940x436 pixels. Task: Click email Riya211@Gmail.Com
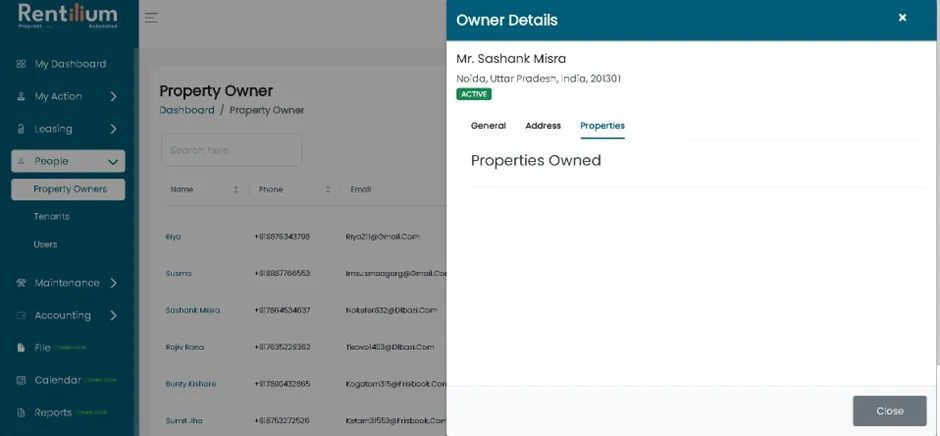tap(382, 237)
